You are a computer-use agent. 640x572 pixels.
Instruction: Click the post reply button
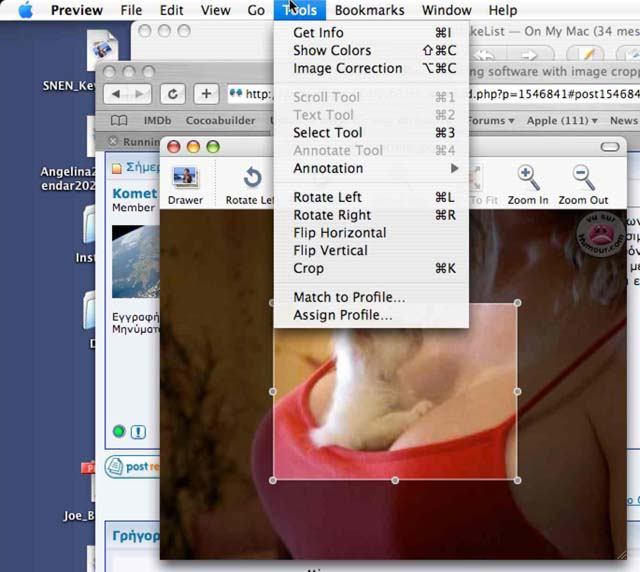(x=133, y=466)
